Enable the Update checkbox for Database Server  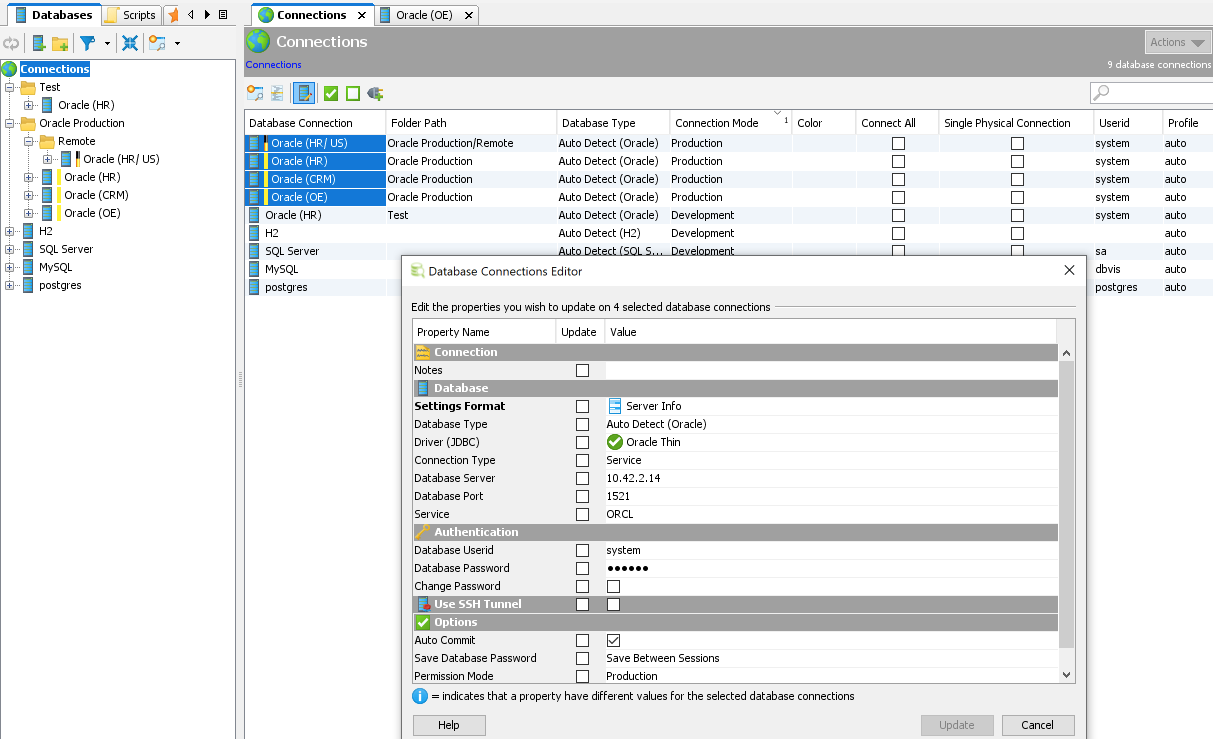click(x=582, y=478)
